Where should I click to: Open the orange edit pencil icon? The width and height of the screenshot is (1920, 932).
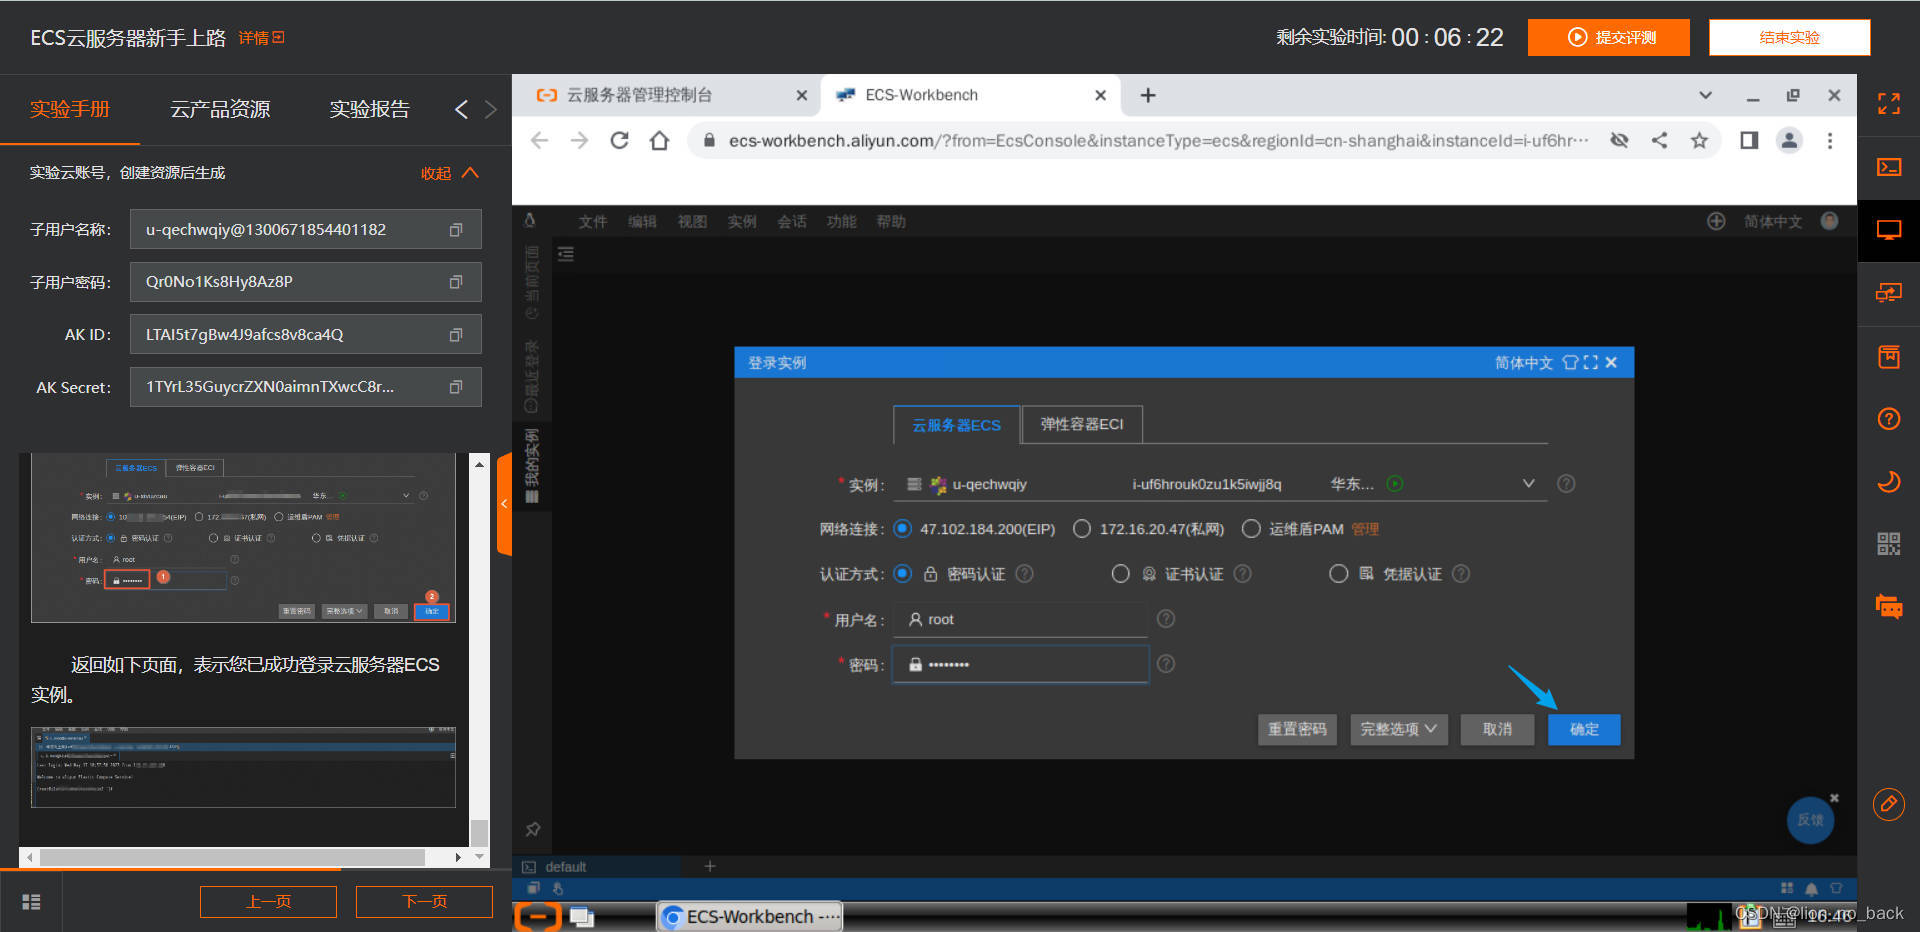1888,804
